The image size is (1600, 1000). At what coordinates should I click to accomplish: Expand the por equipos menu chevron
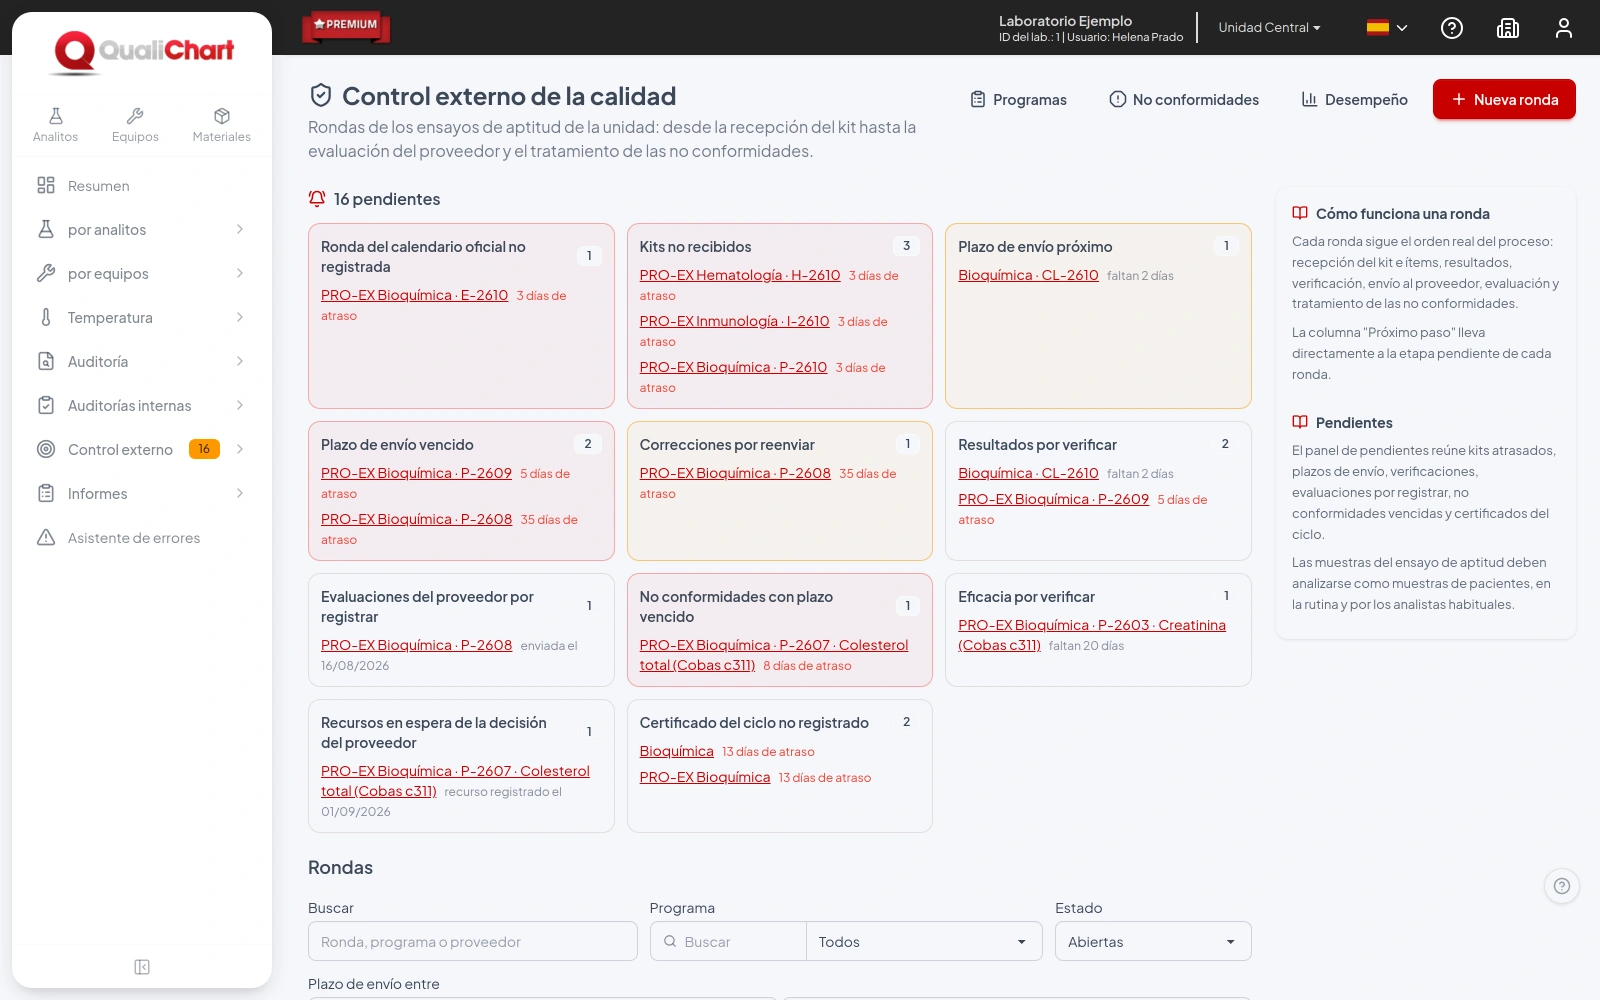pos(240,274)
